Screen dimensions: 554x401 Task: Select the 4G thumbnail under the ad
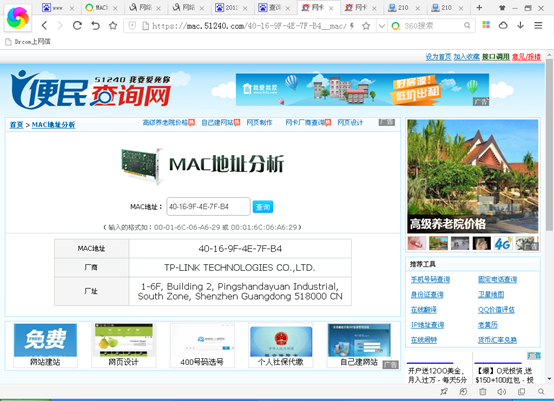coord(503,243)
